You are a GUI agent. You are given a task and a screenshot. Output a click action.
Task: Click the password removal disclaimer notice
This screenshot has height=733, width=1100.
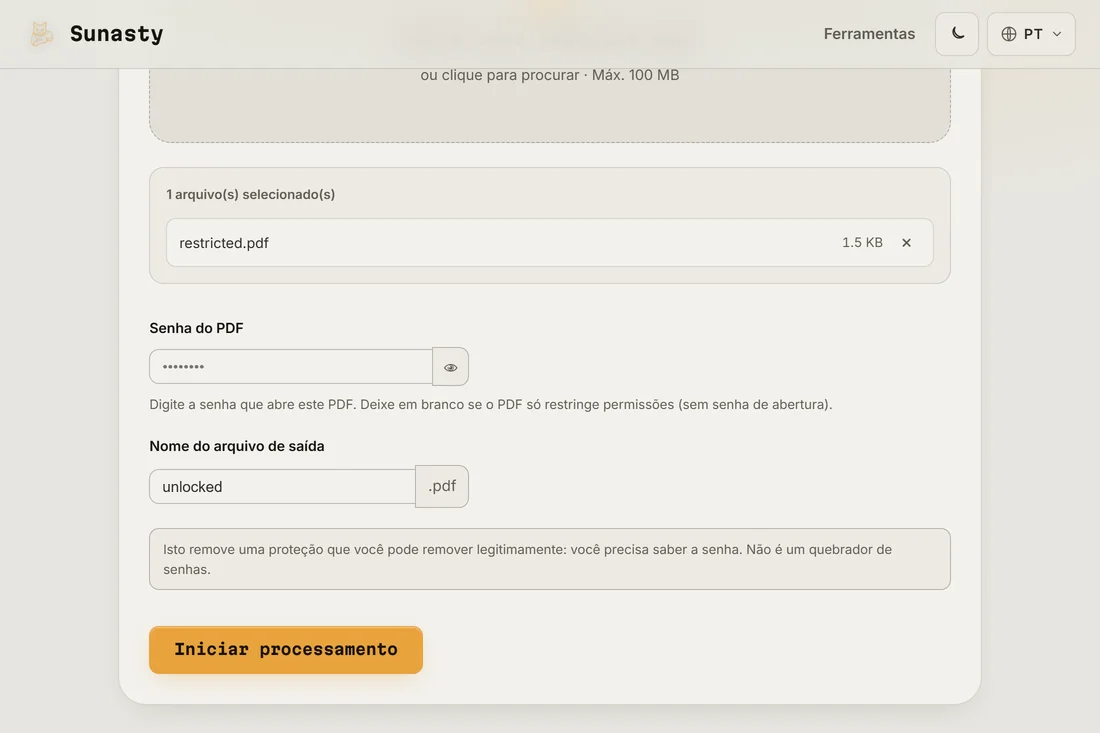point(550,559)
